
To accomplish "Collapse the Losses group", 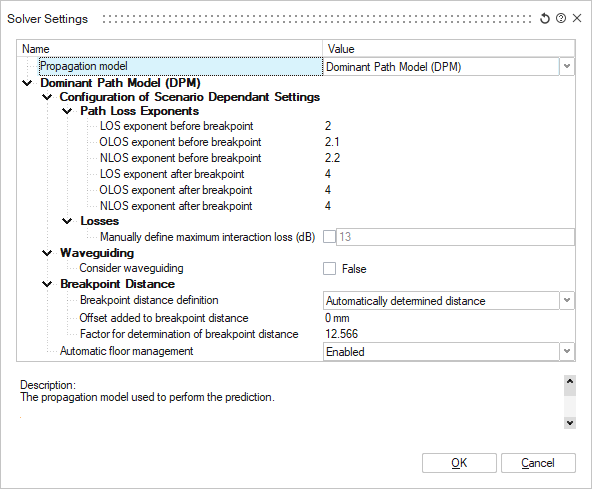I will coord(67,221).
